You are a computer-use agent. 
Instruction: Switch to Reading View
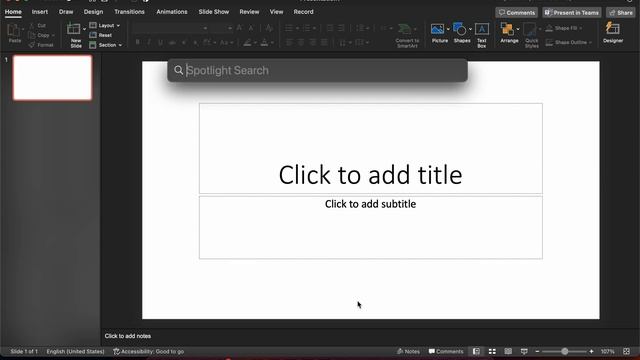(x=508, y=351)
